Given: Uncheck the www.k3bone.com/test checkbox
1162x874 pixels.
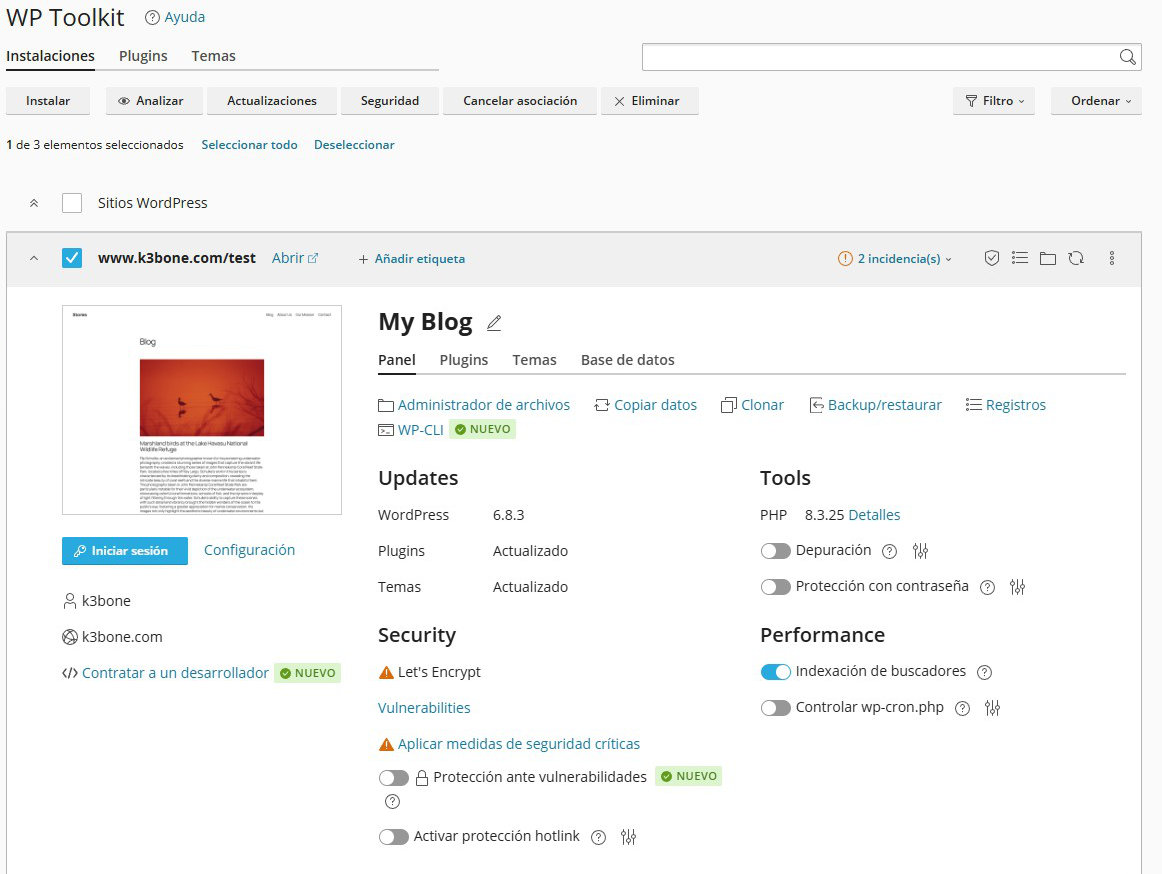Looking at the screenshot, I should [72, 258].
